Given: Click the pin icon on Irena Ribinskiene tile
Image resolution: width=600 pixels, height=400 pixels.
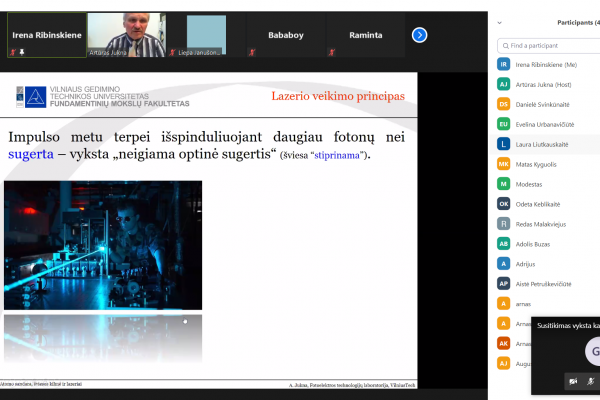Looking at the screenshot, I should [x=22, y=52].
